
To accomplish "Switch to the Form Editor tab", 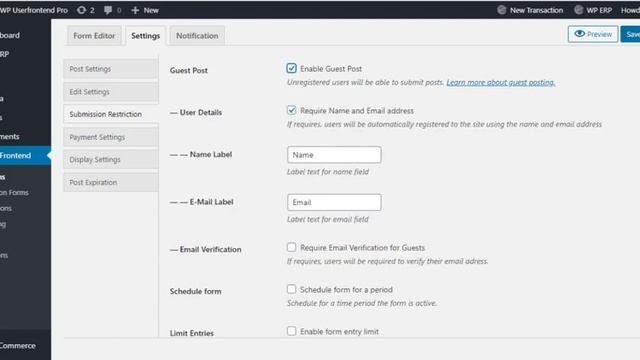I will tap(94, 36).
